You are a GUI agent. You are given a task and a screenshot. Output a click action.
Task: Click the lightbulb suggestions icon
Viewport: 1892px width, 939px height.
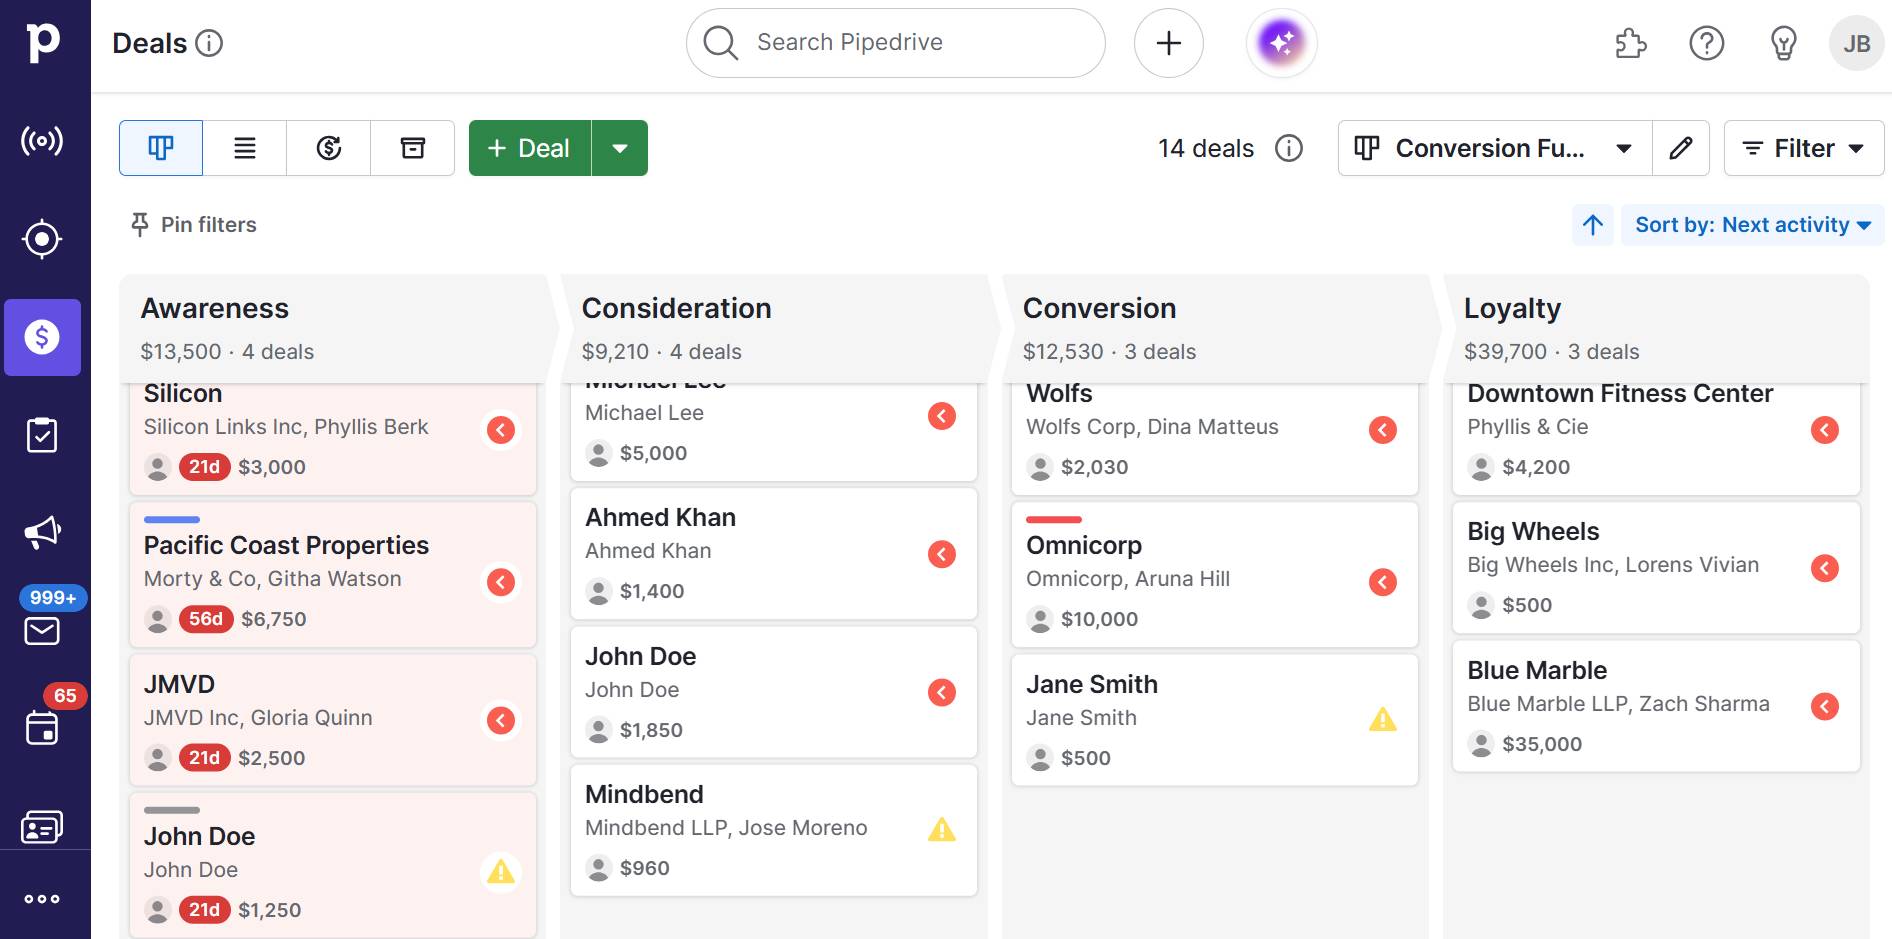[1783, 43]
